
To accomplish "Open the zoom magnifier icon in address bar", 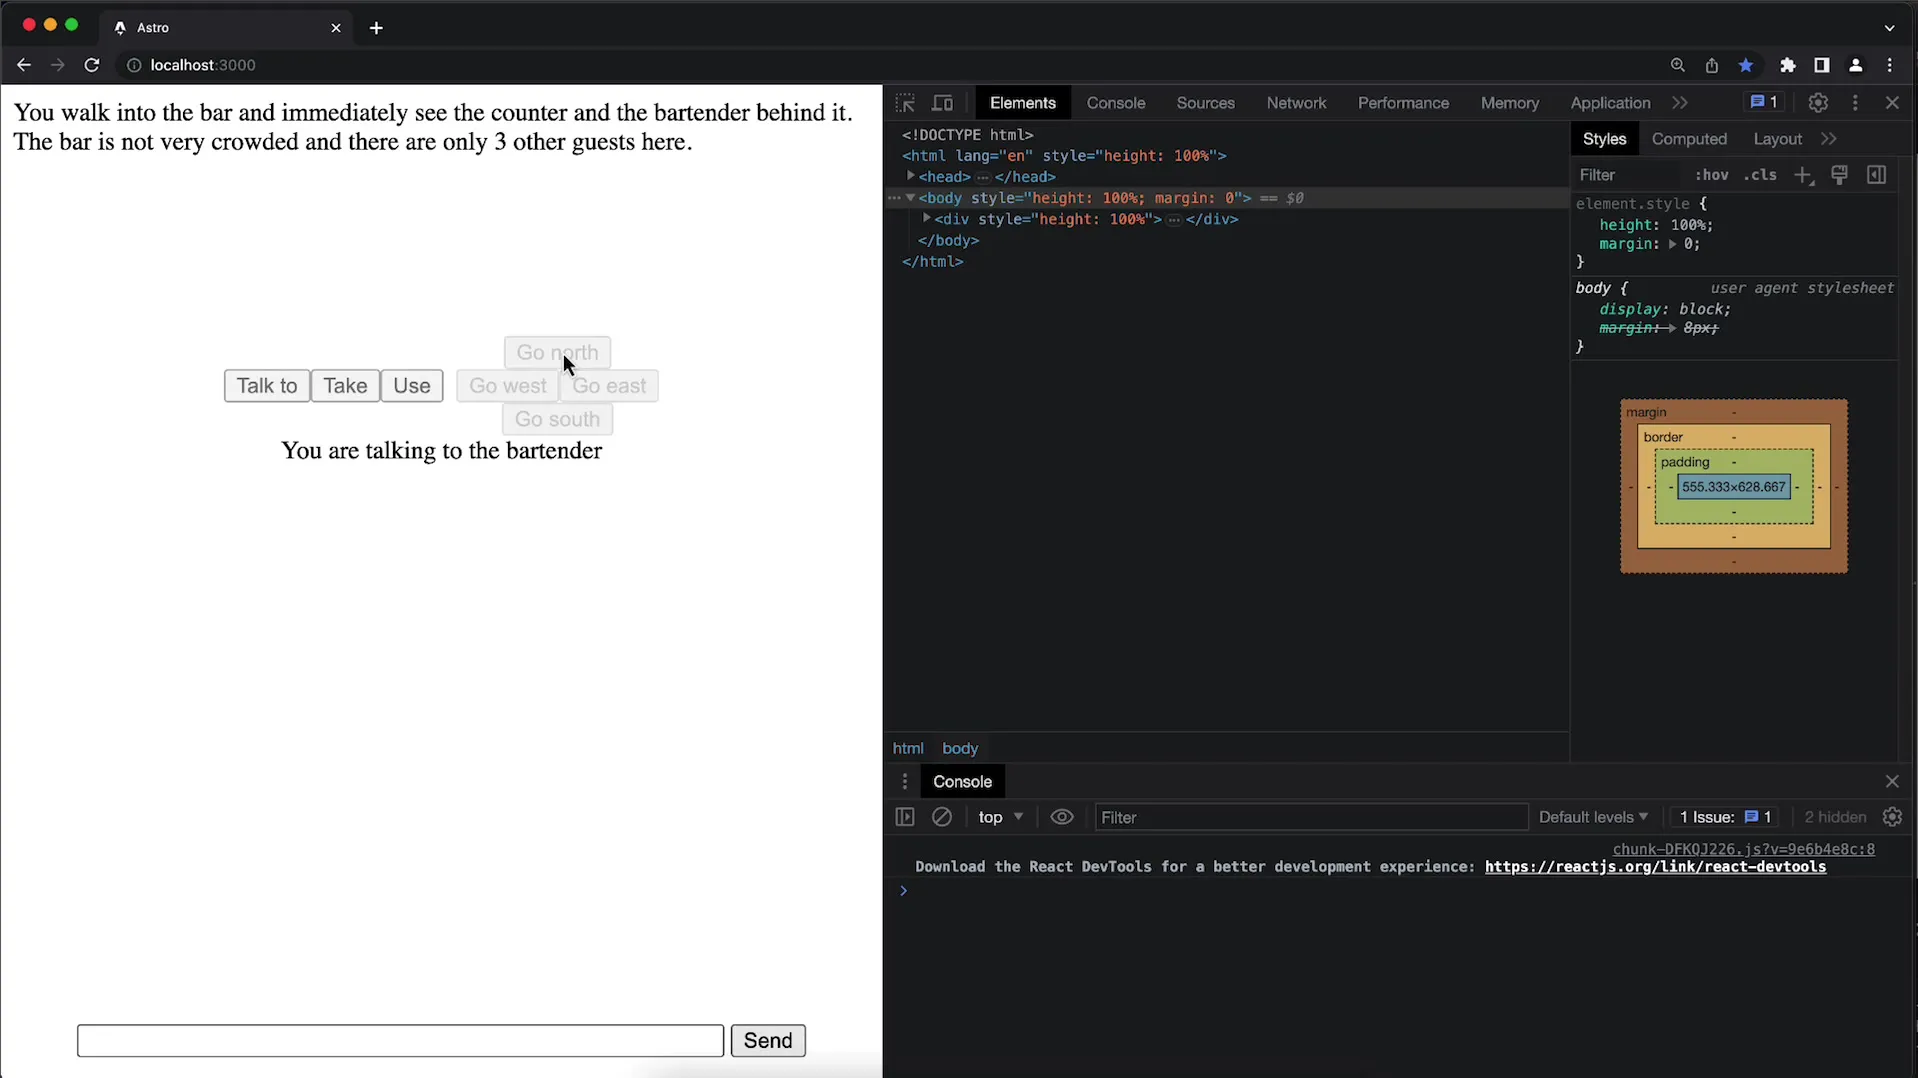I will (x=1678, y=65).
